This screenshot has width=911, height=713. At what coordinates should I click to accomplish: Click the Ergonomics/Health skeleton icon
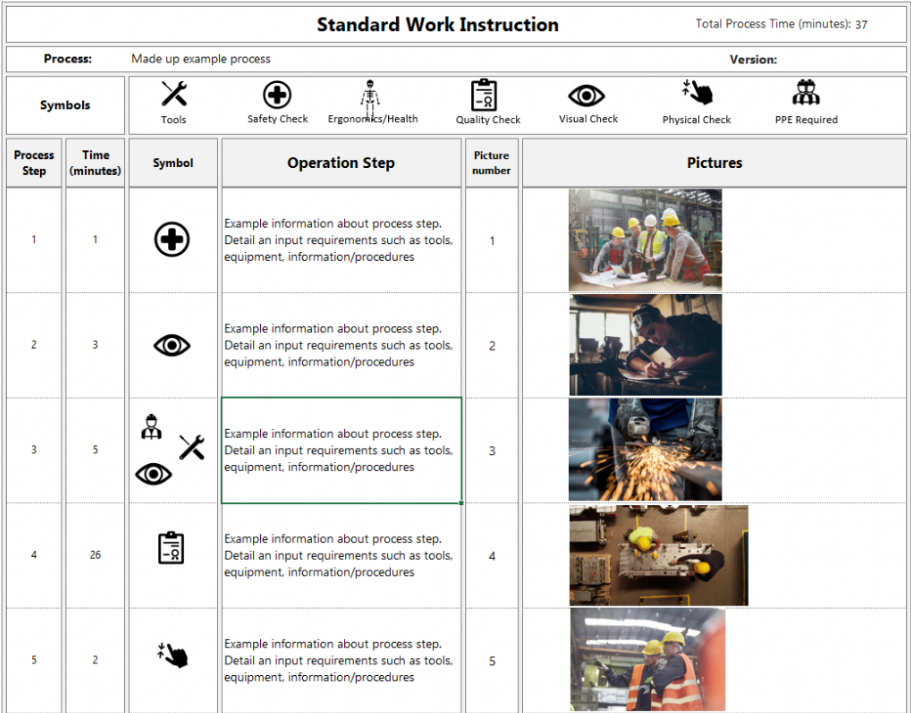click(370, 97)
